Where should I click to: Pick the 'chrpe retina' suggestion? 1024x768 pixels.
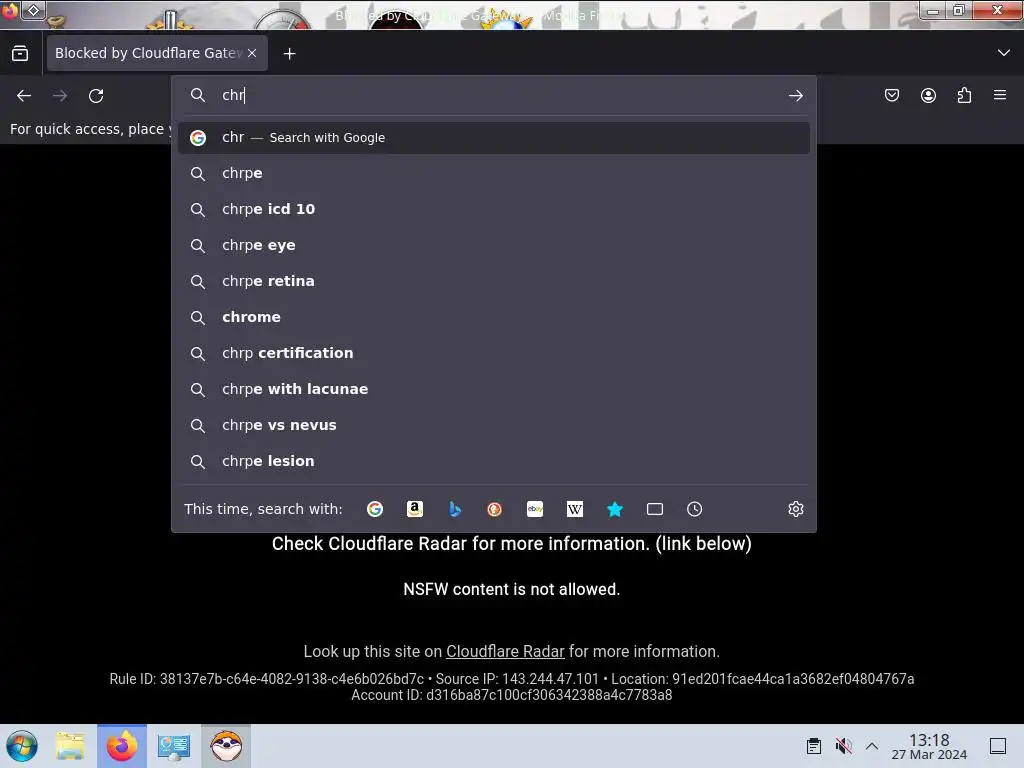coord(494,281)
